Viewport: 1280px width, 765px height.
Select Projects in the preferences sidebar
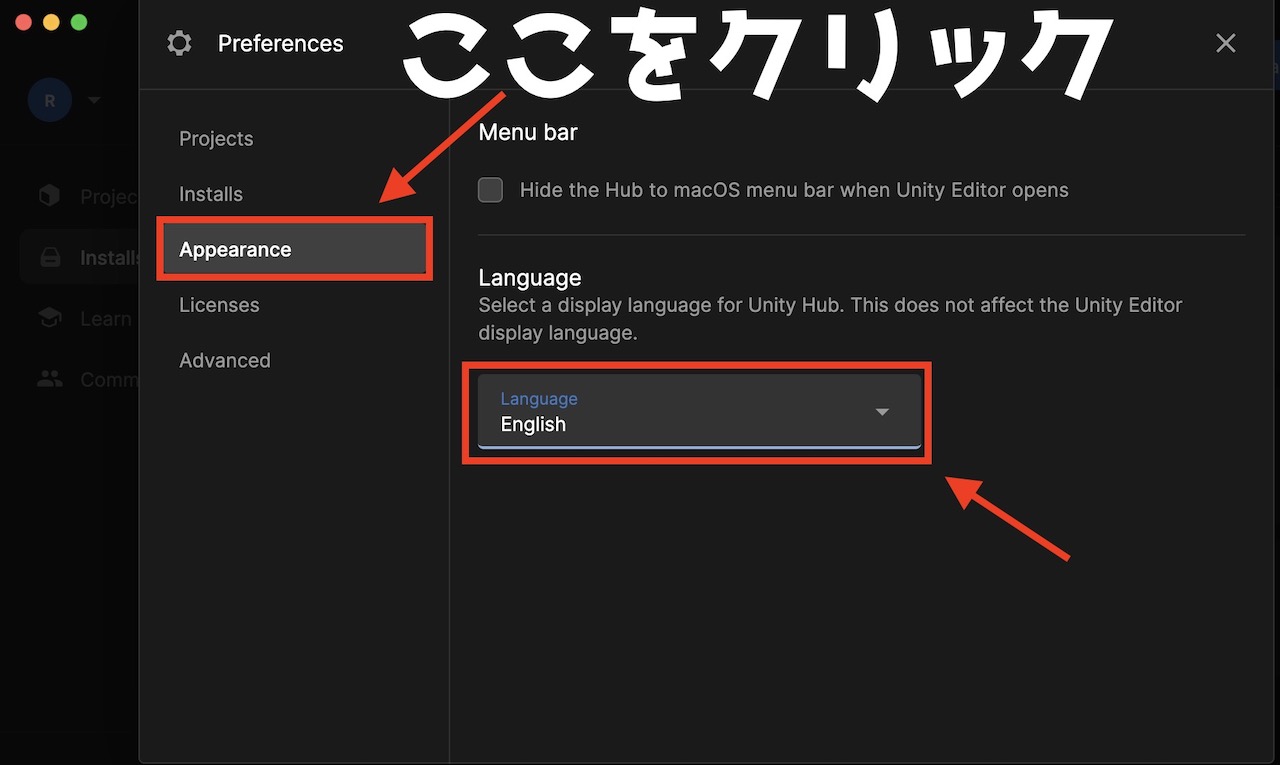pyautogui.click(x=216, y=138)
